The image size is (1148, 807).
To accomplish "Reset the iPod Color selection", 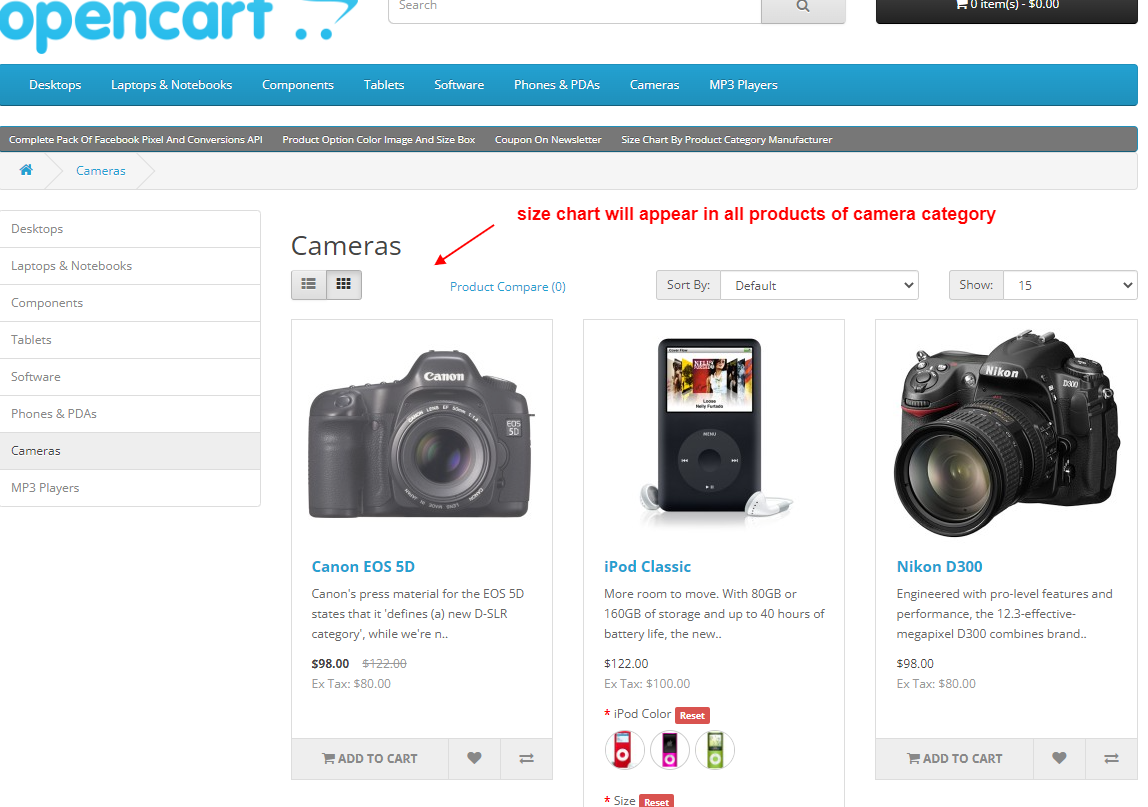I will pyautogui.click(x=692, y=715).
